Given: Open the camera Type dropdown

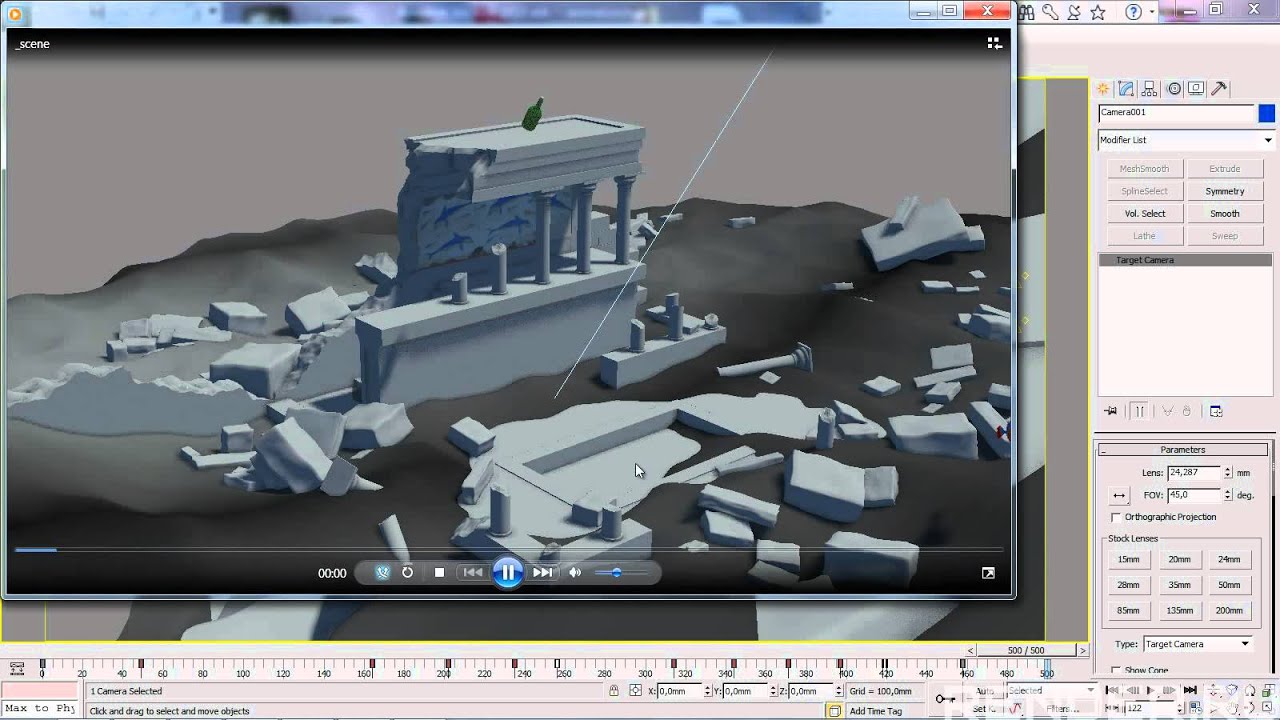Looking at the screenshot, I should 1197,644.
